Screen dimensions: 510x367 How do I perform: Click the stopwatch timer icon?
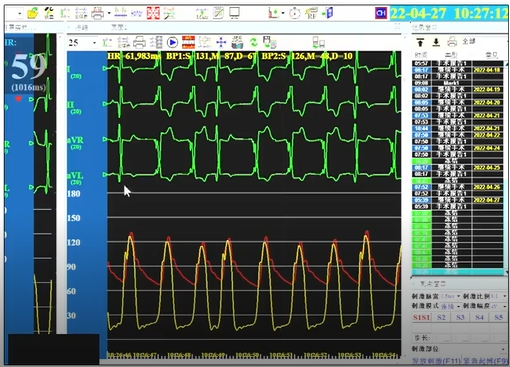click(295, 14)
